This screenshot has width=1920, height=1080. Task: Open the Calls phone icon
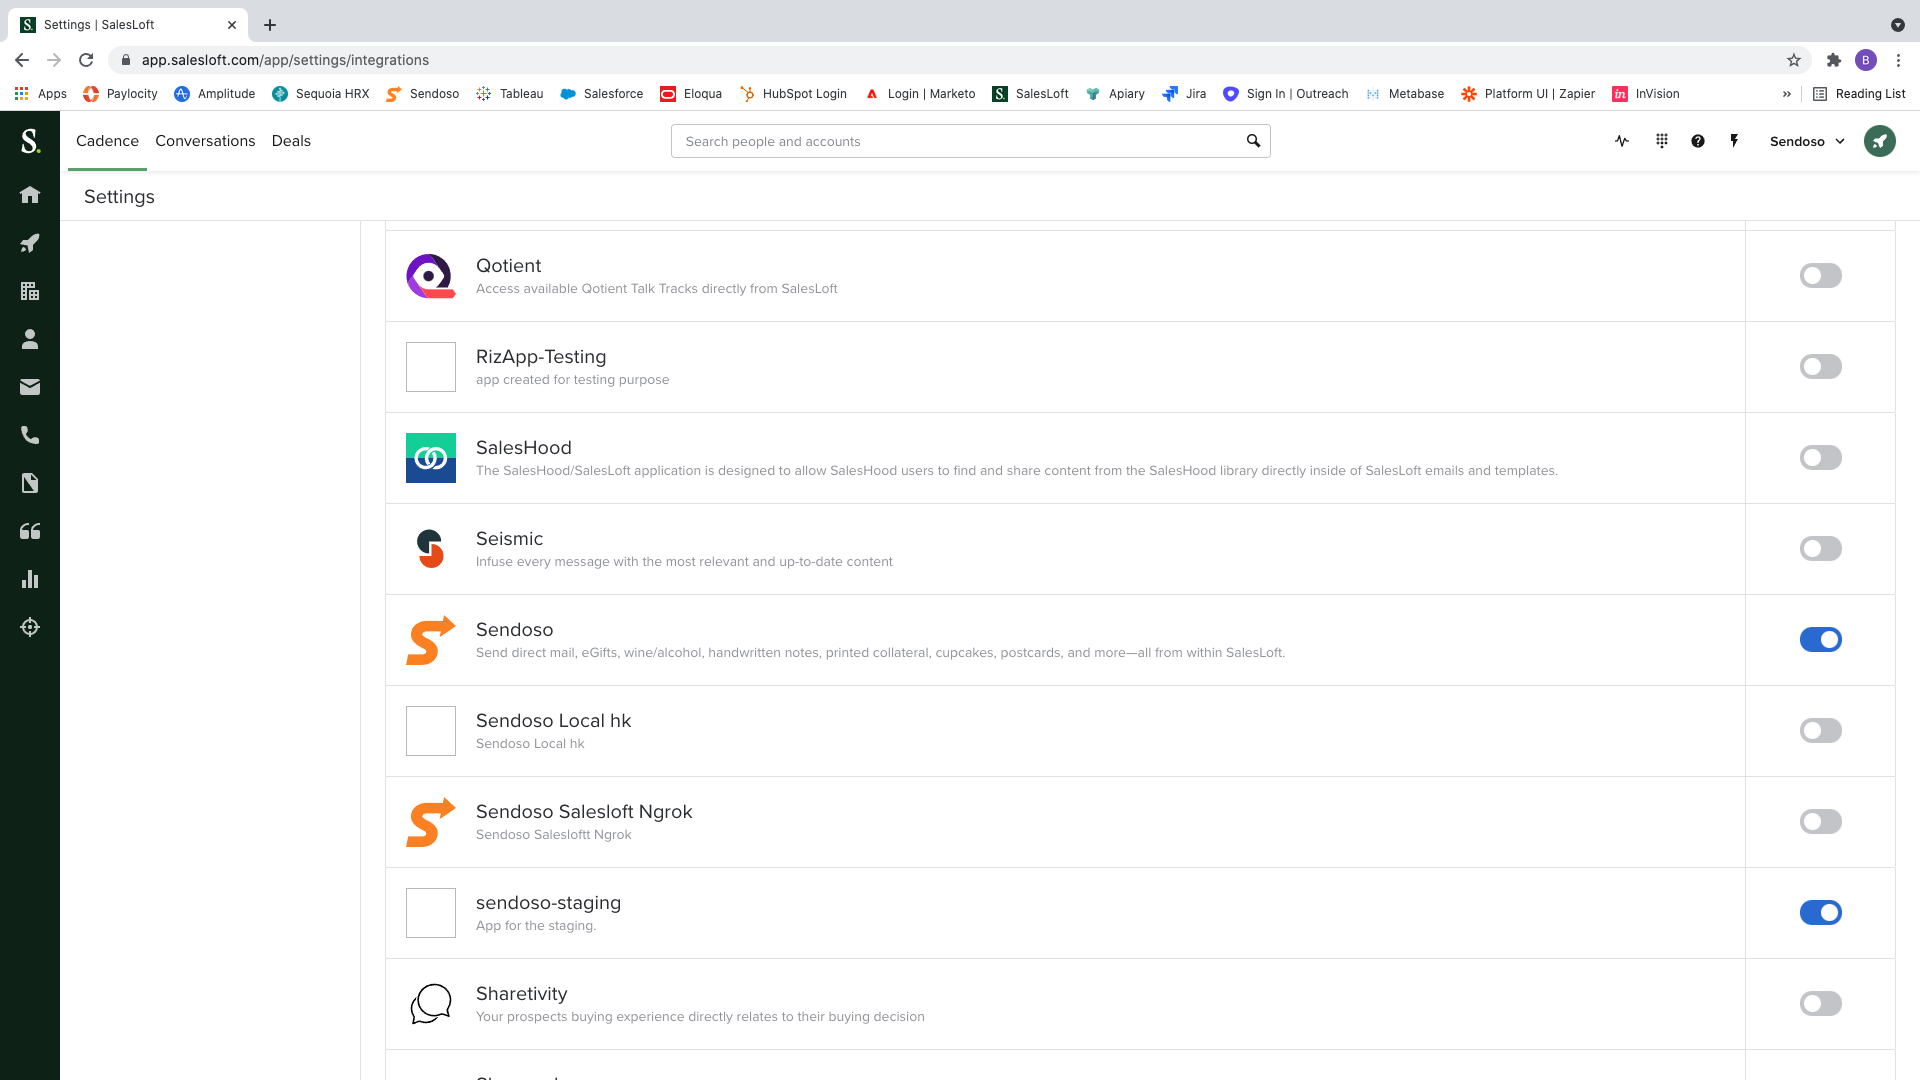coord(30,435)
